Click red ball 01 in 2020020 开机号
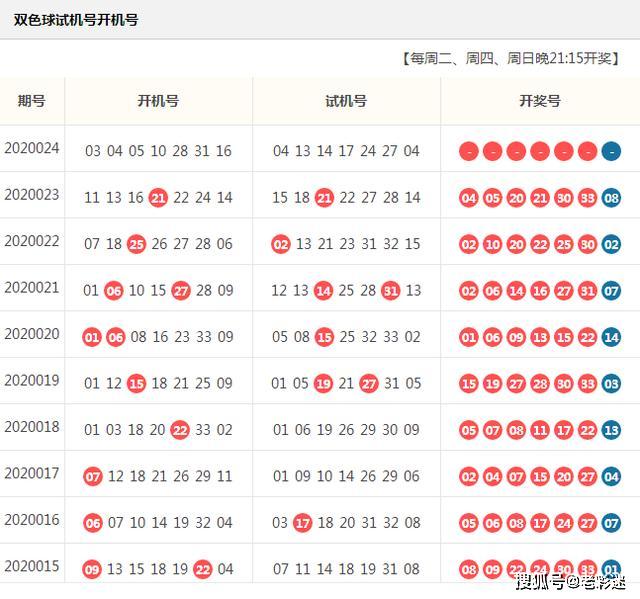 coord(92,337)
